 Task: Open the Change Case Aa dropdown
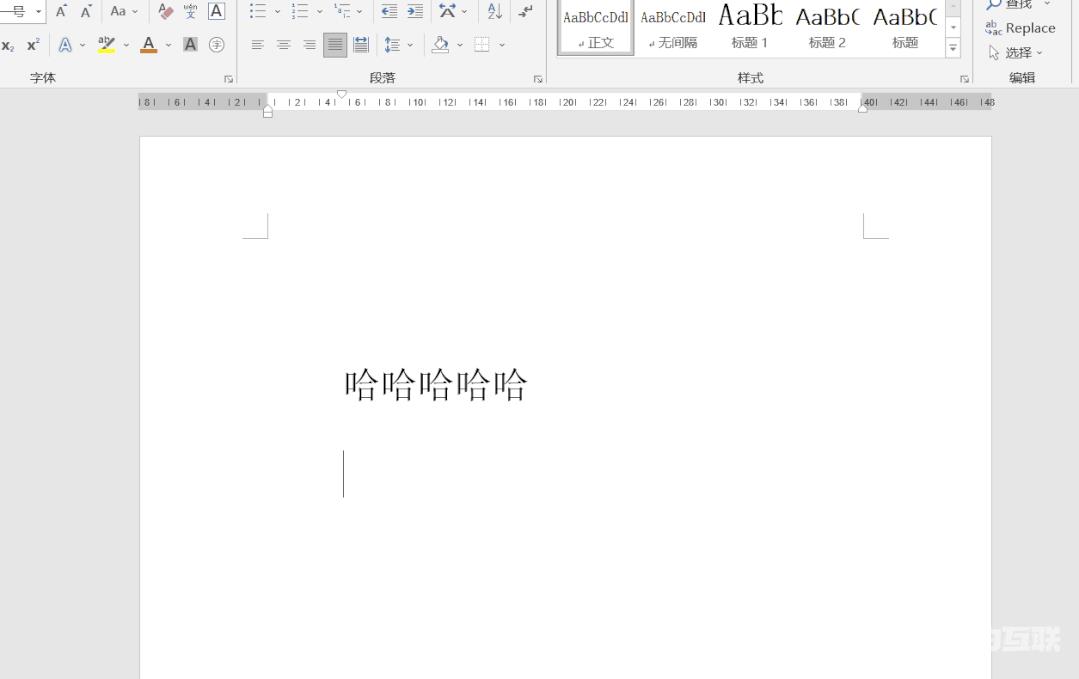(124, 12)
